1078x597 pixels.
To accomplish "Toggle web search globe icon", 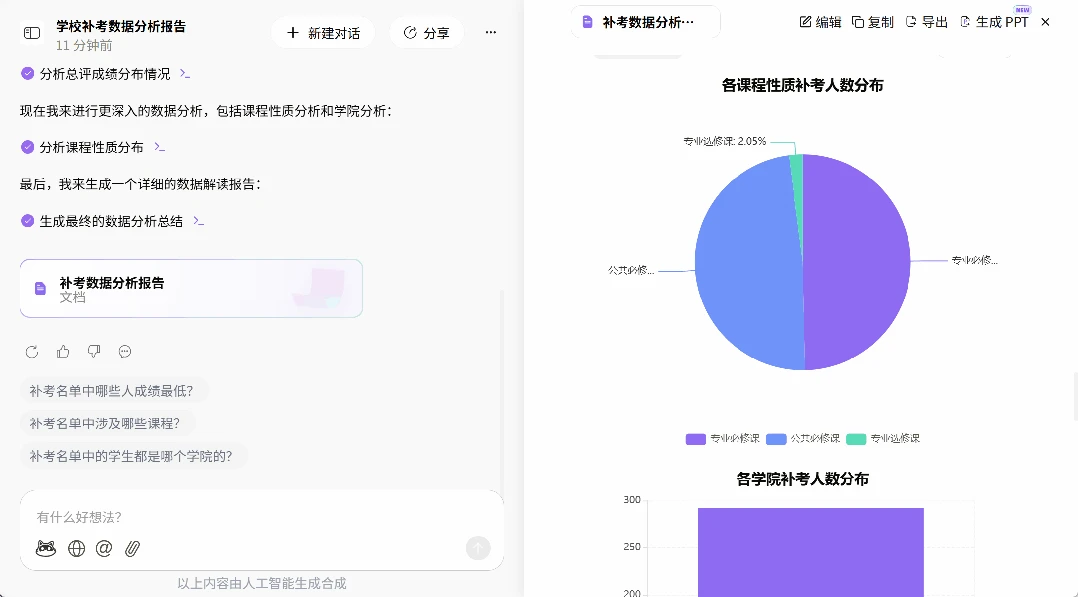I will (76, 548).
